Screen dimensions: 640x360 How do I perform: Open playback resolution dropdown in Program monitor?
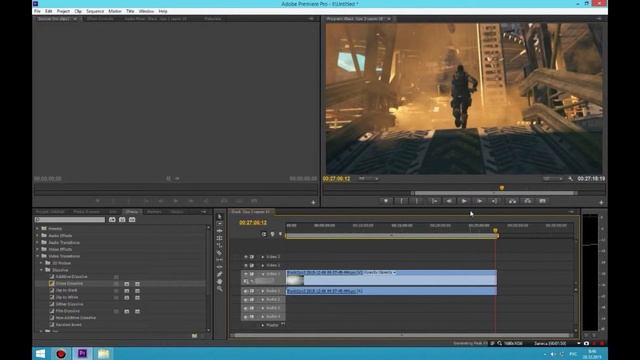pyautogui.click(x=553, y=179)
